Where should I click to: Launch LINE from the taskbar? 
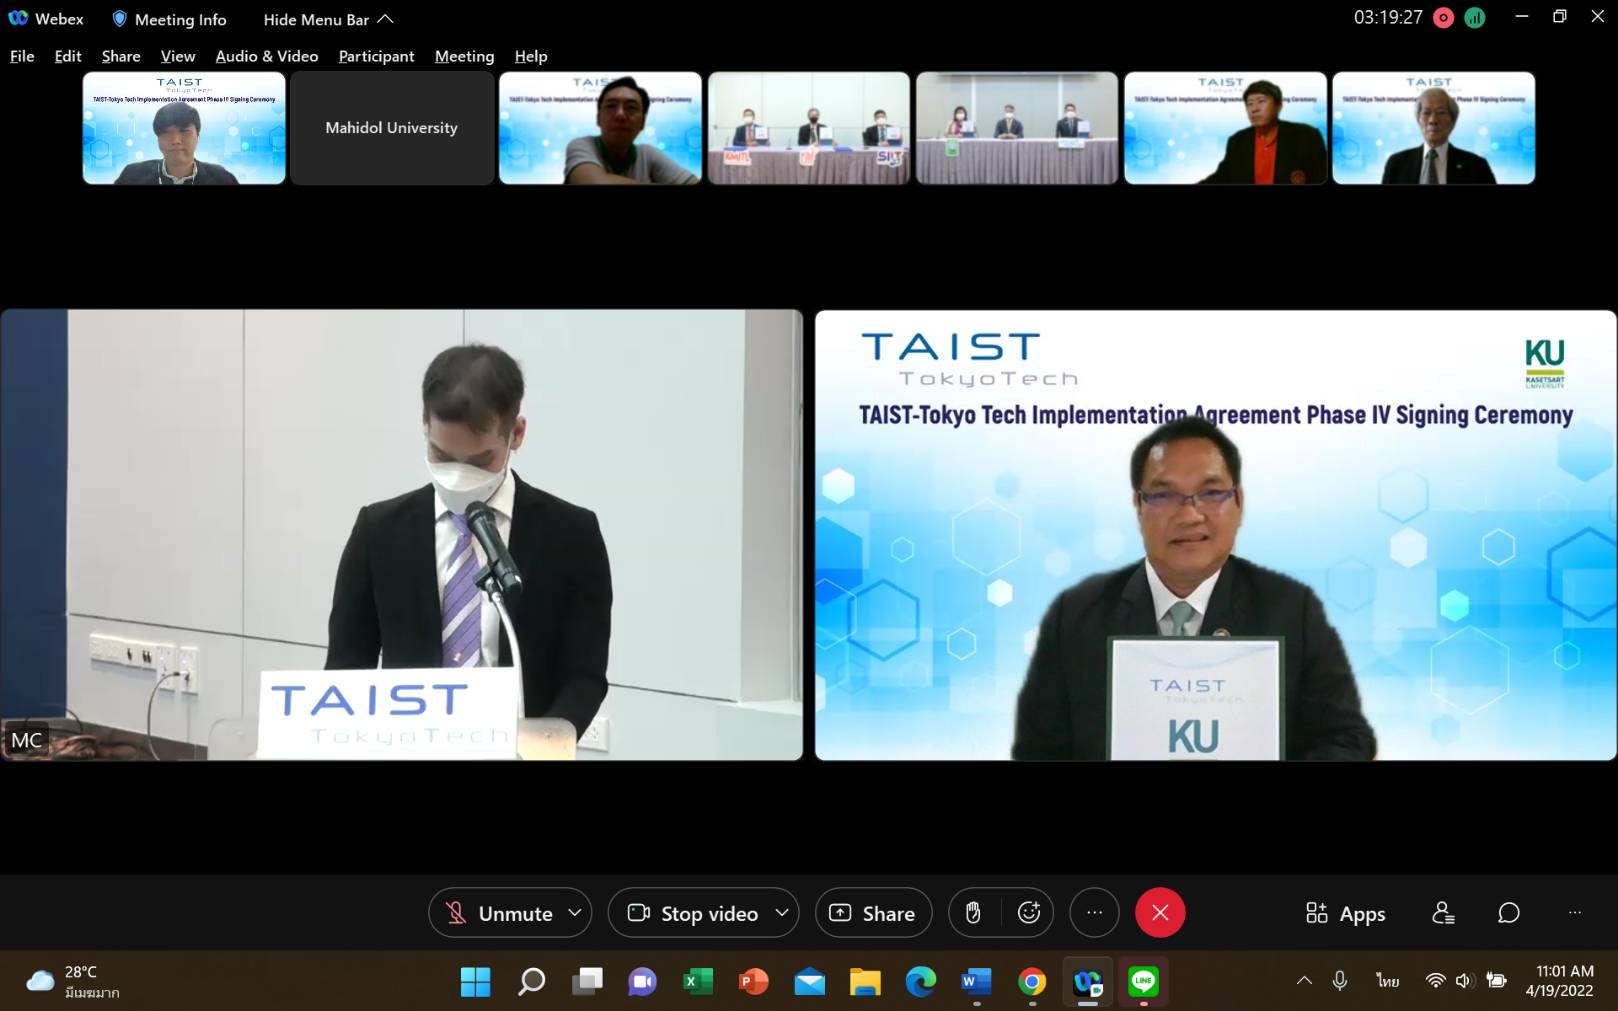[x=1143, y=983]
